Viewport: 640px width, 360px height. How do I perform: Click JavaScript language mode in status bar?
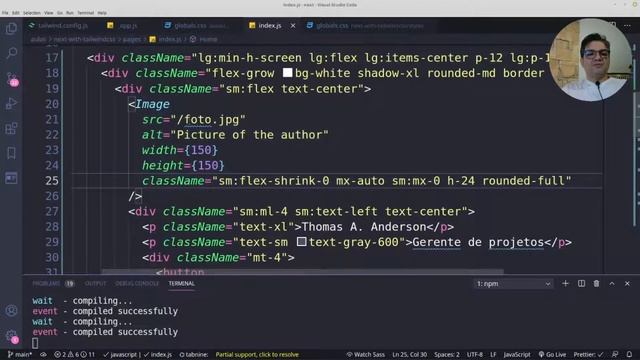click(x=517, y=355)
